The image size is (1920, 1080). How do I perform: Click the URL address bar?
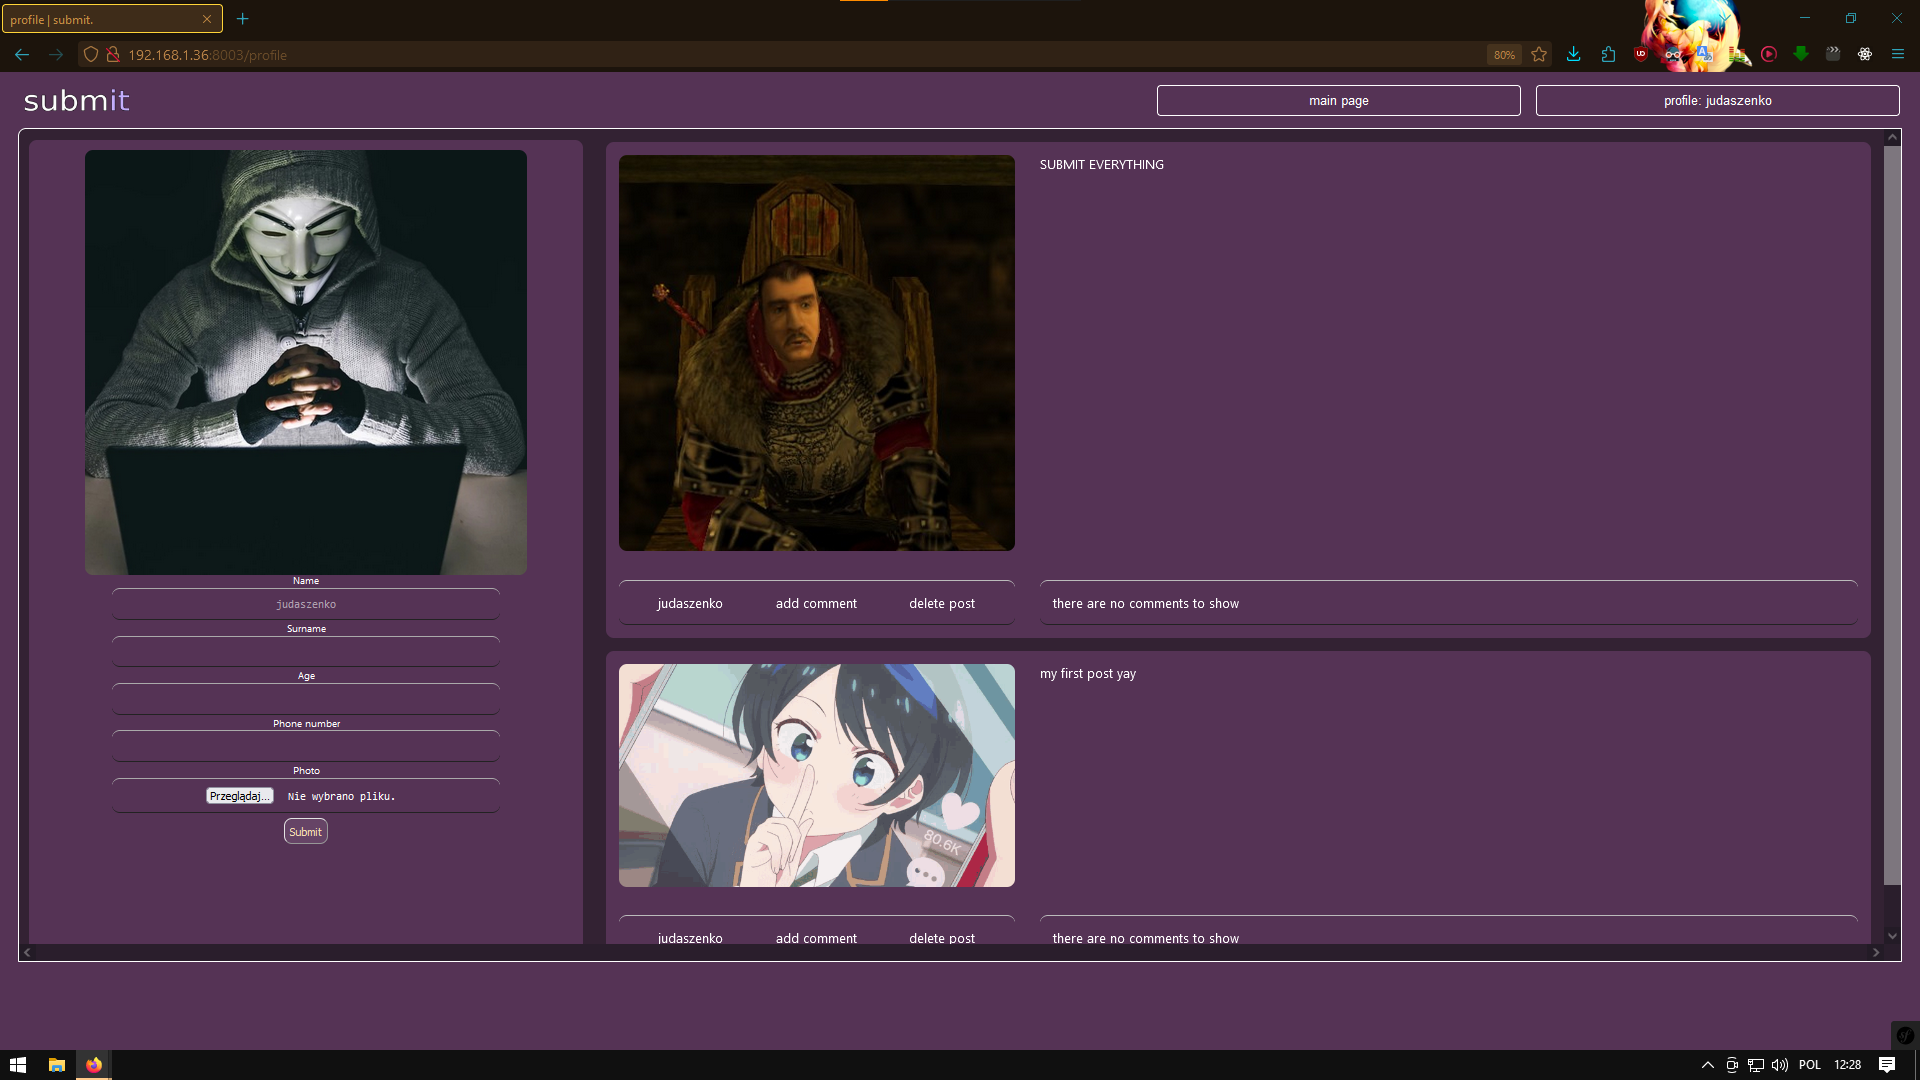780,55
